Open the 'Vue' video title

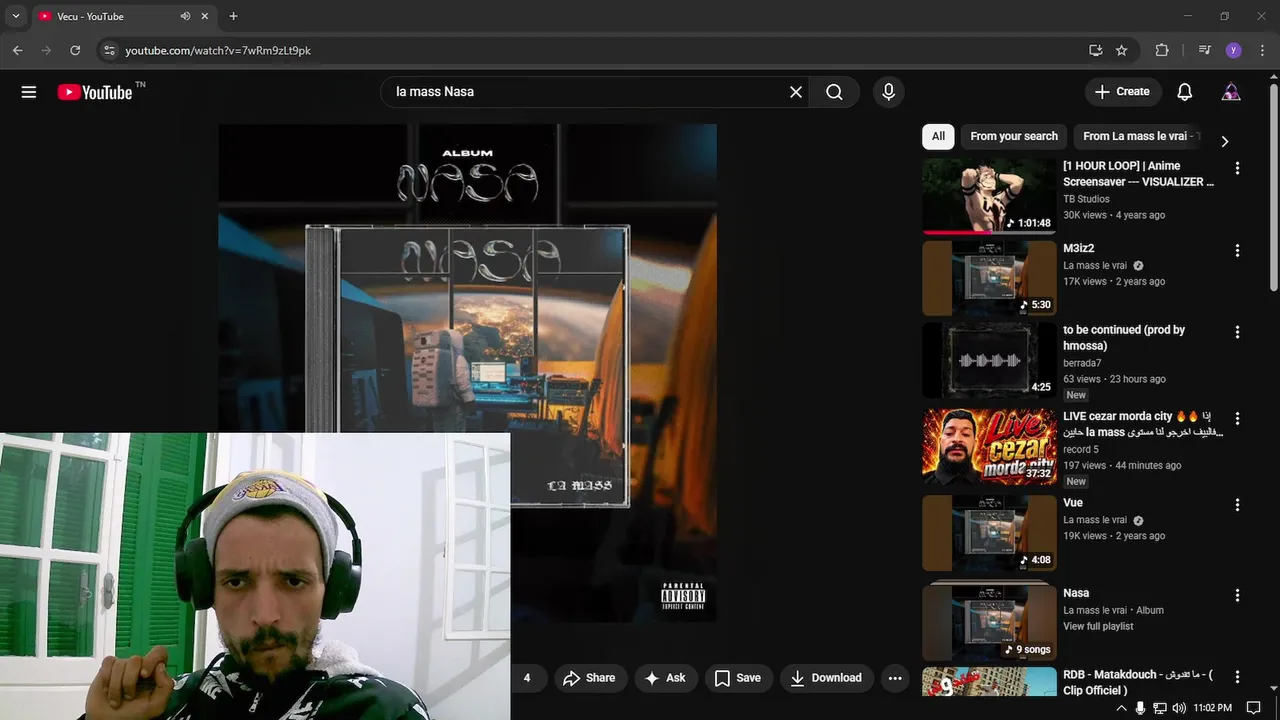click(x=1073, y=503)
